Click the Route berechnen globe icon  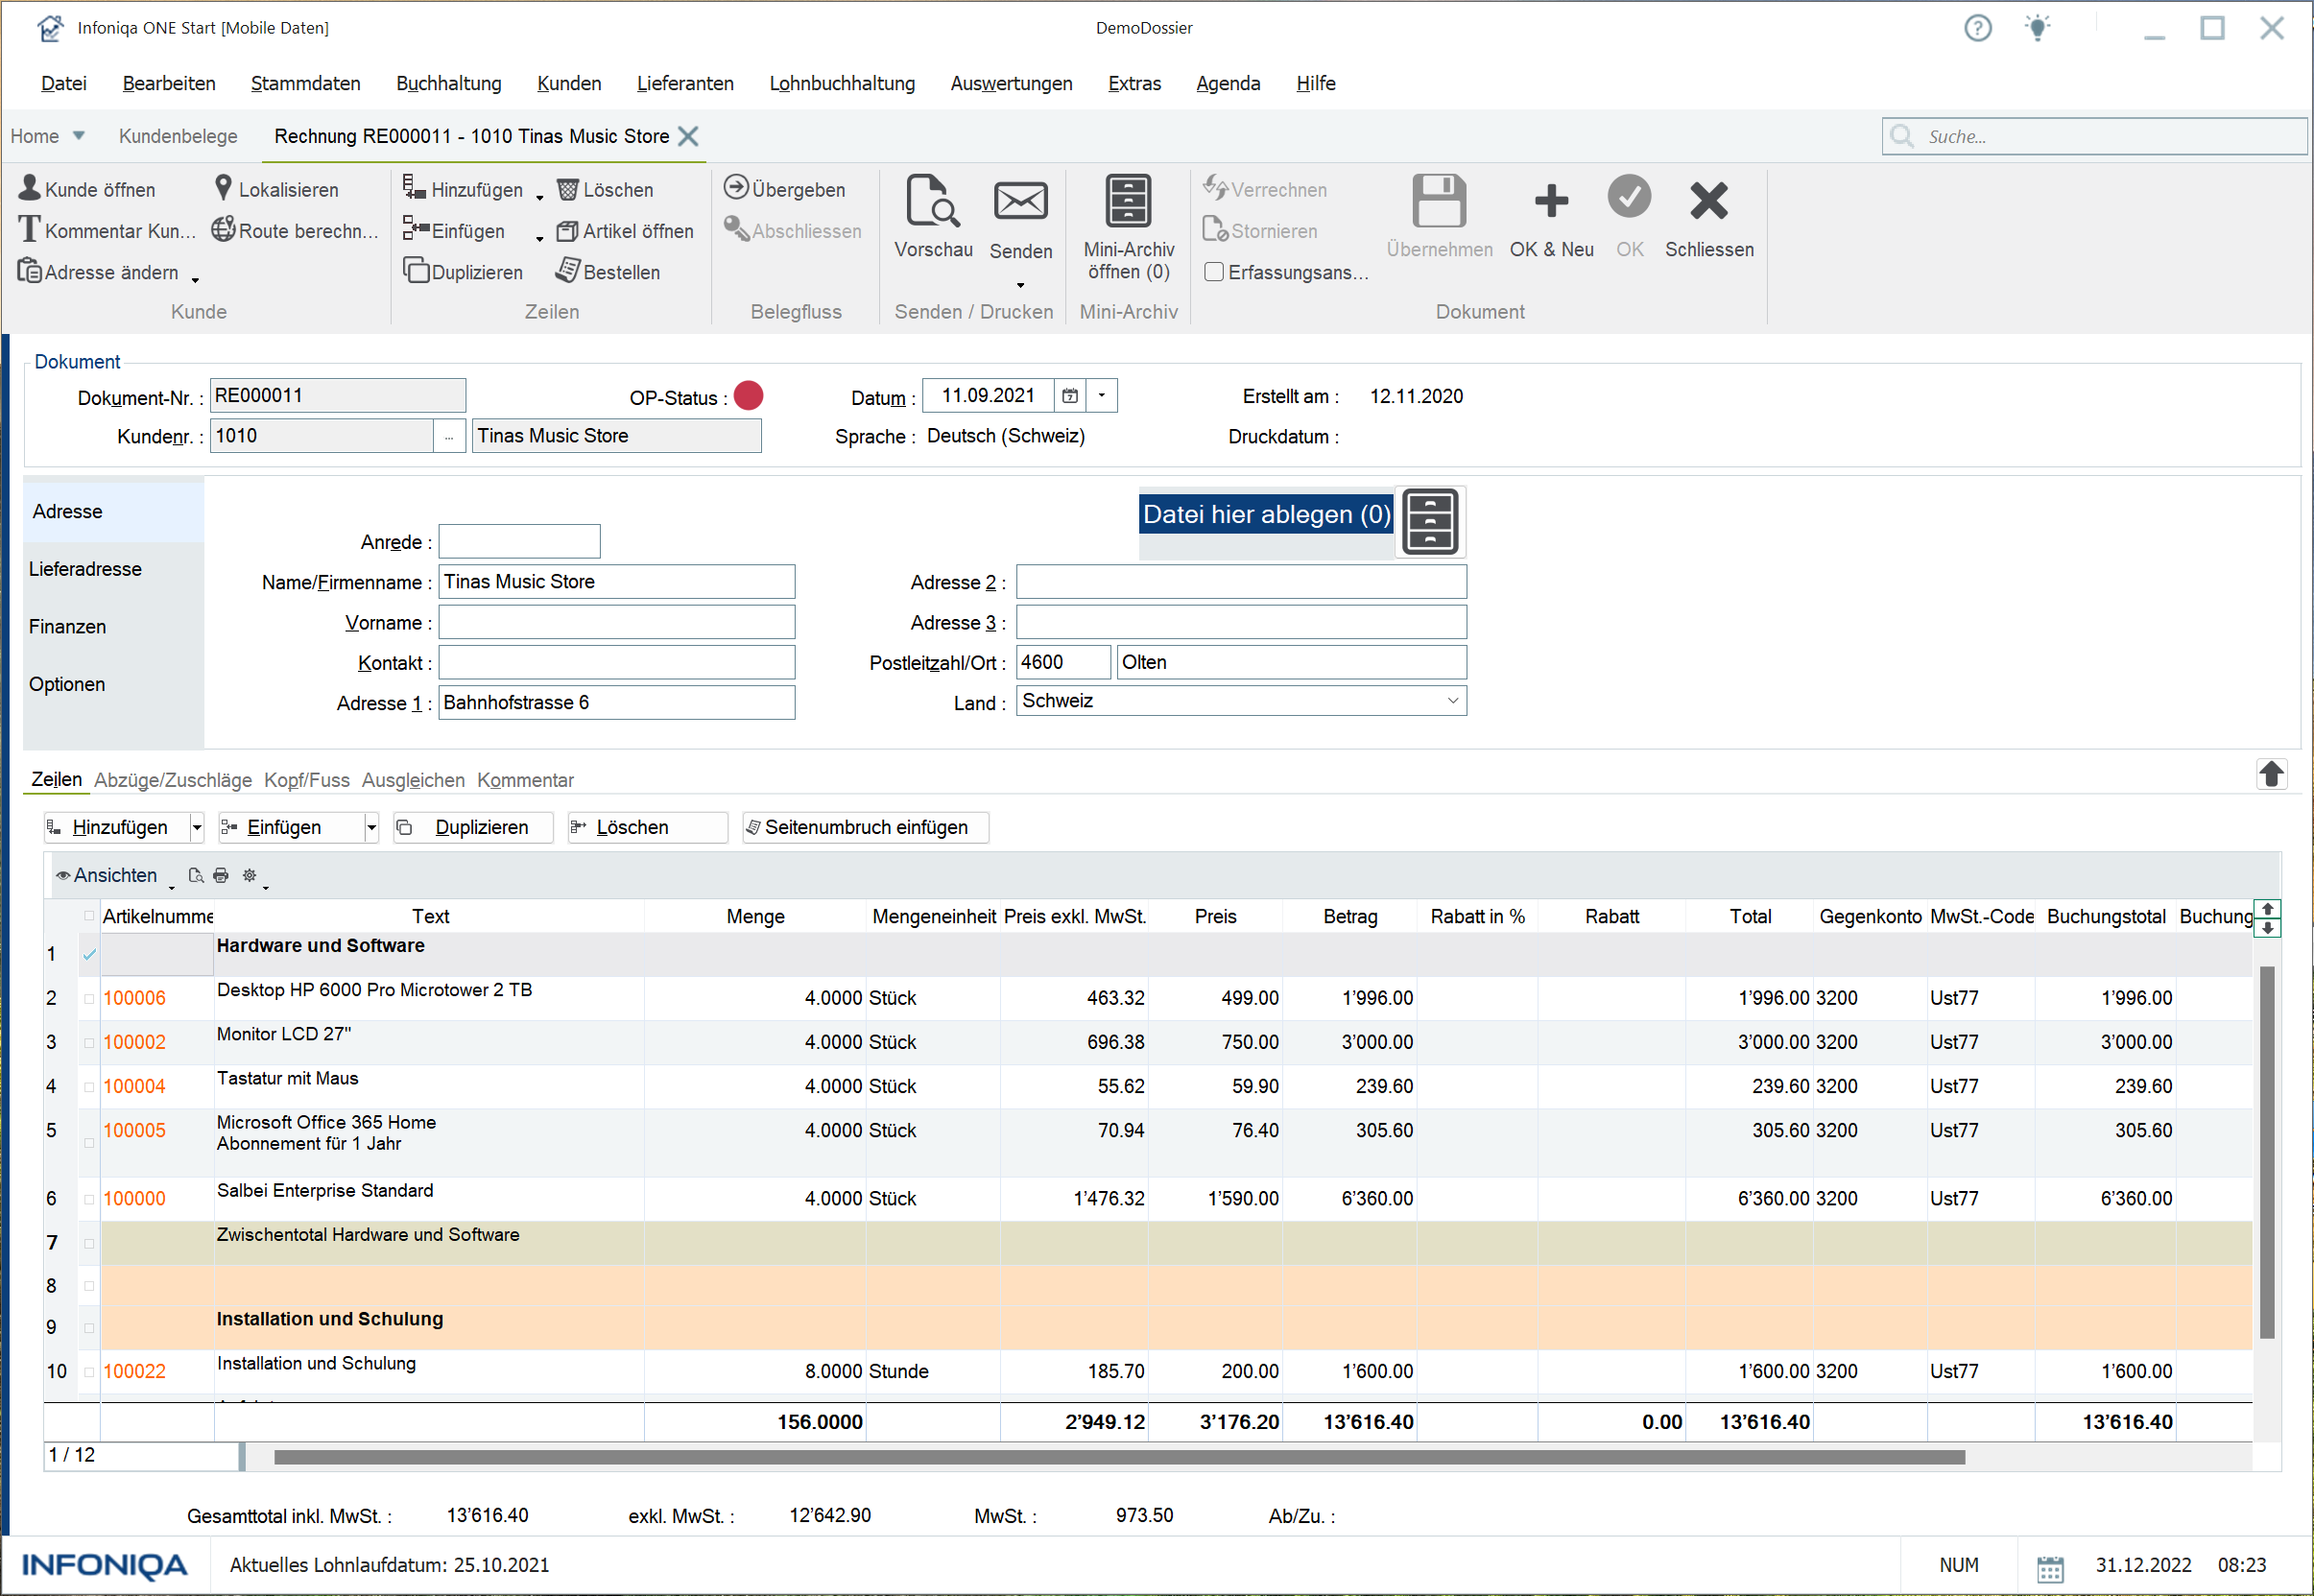[223, 230]
